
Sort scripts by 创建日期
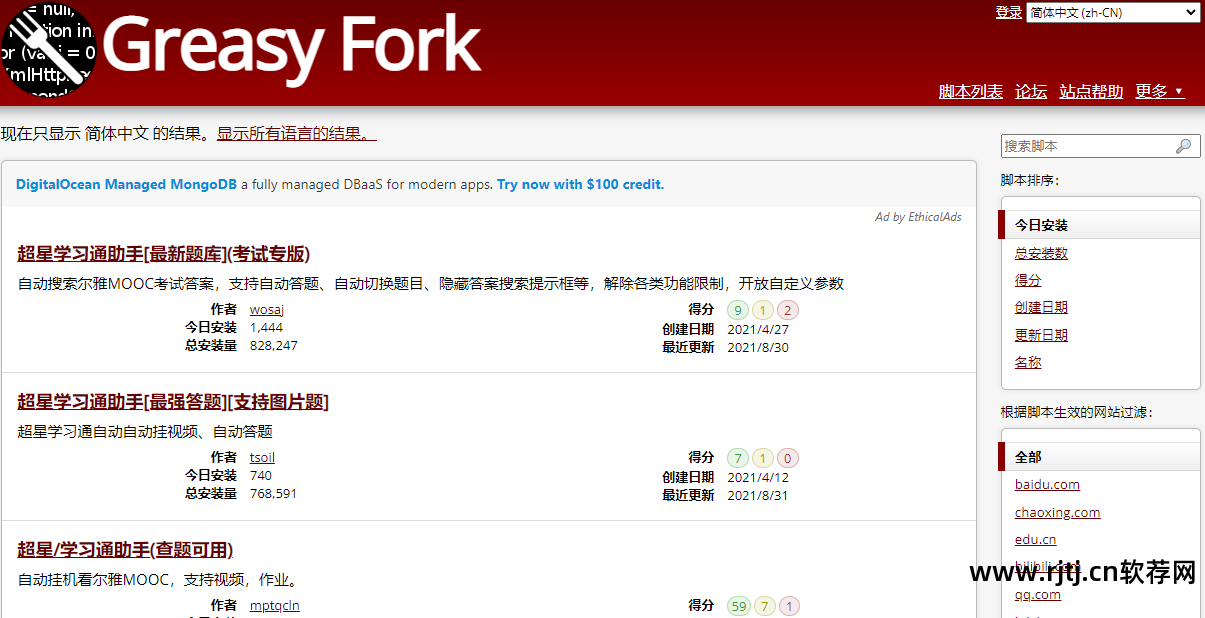click(x=1041, y=307)
